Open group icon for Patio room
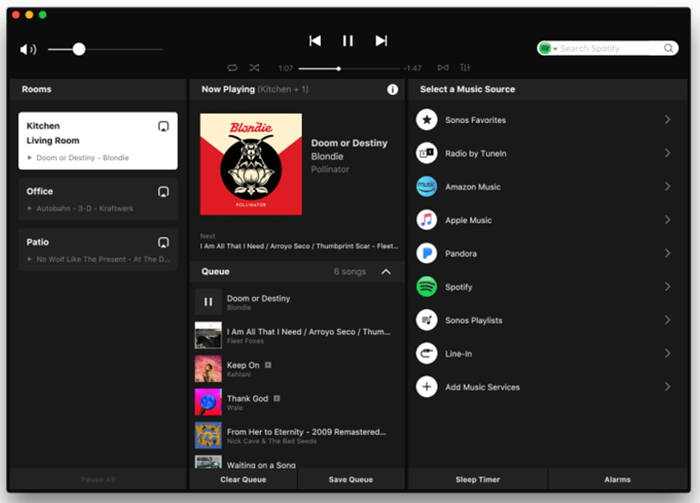This screenshot has width=700, height=503. 163,242
